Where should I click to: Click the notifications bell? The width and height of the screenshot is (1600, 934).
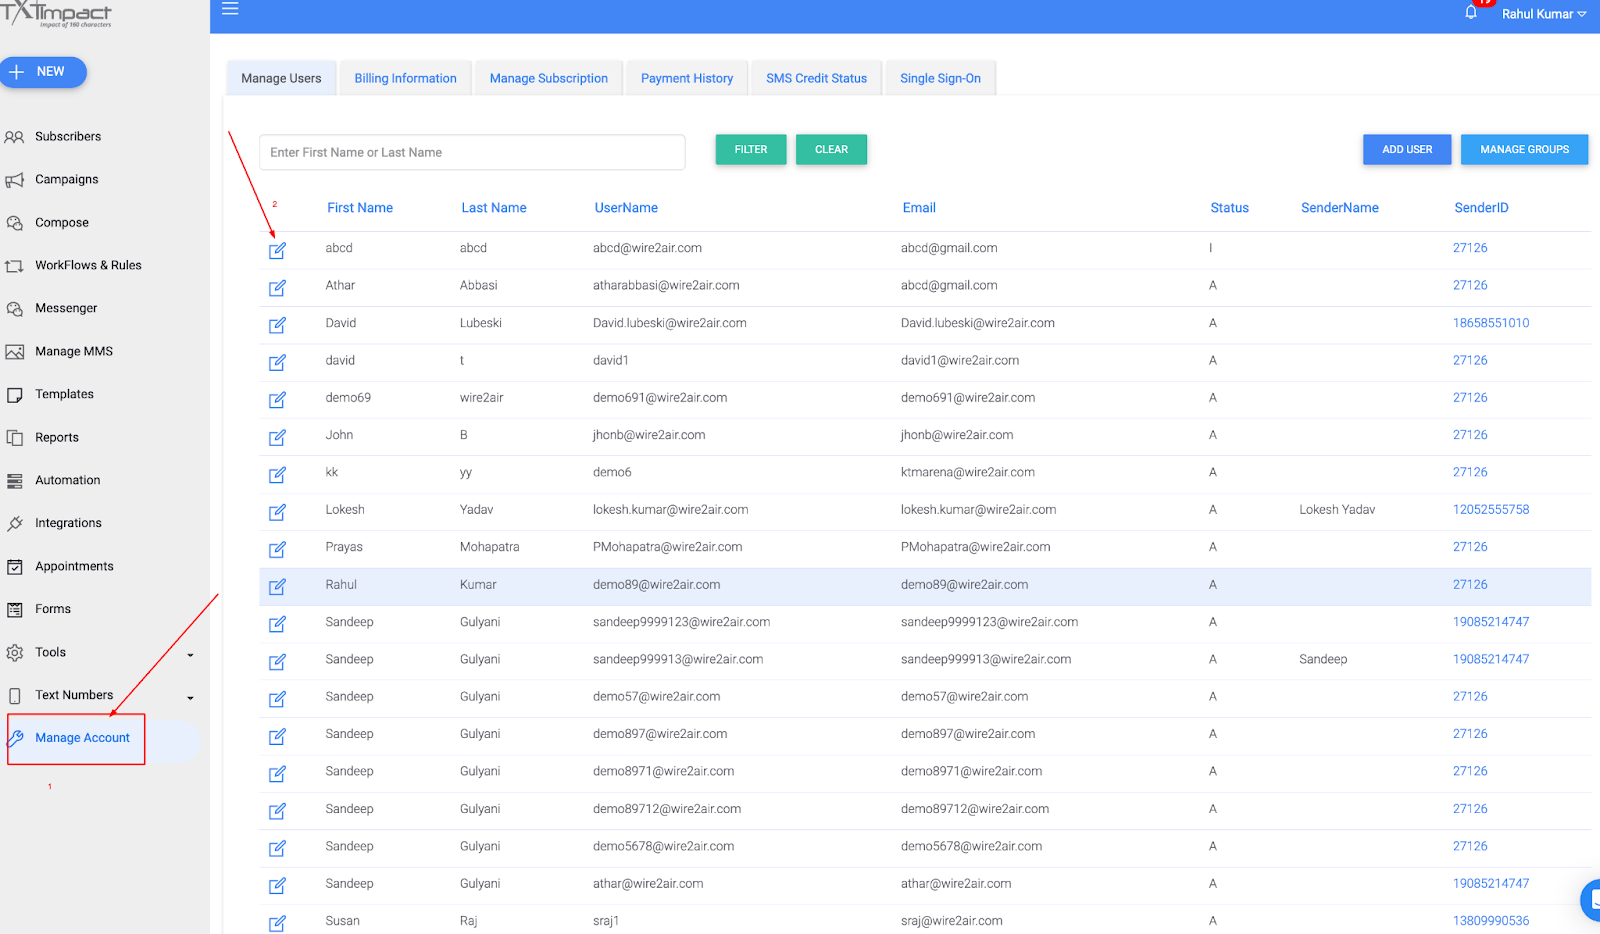pos(1469,13)
